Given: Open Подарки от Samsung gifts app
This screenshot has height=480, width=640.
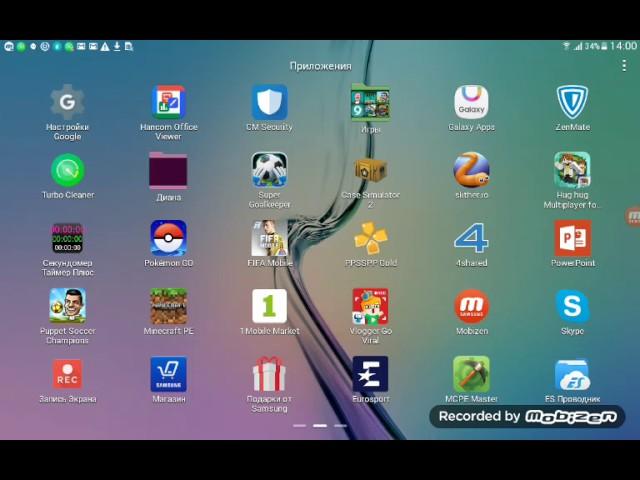Looking at the screenshot, I should [x=269, y=373].
